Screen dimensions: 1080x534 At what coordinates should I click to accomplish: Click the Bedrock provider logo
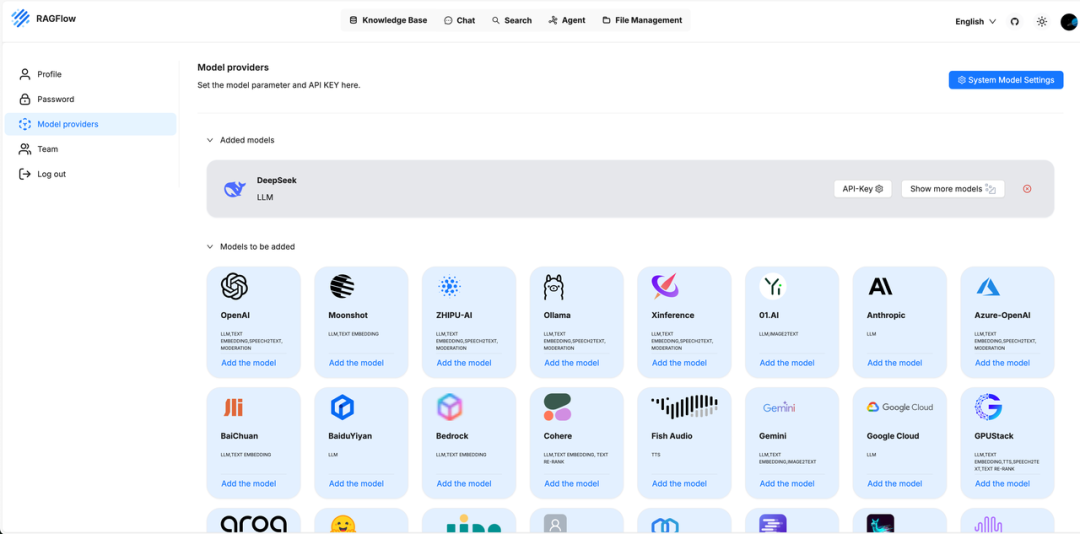450,407
